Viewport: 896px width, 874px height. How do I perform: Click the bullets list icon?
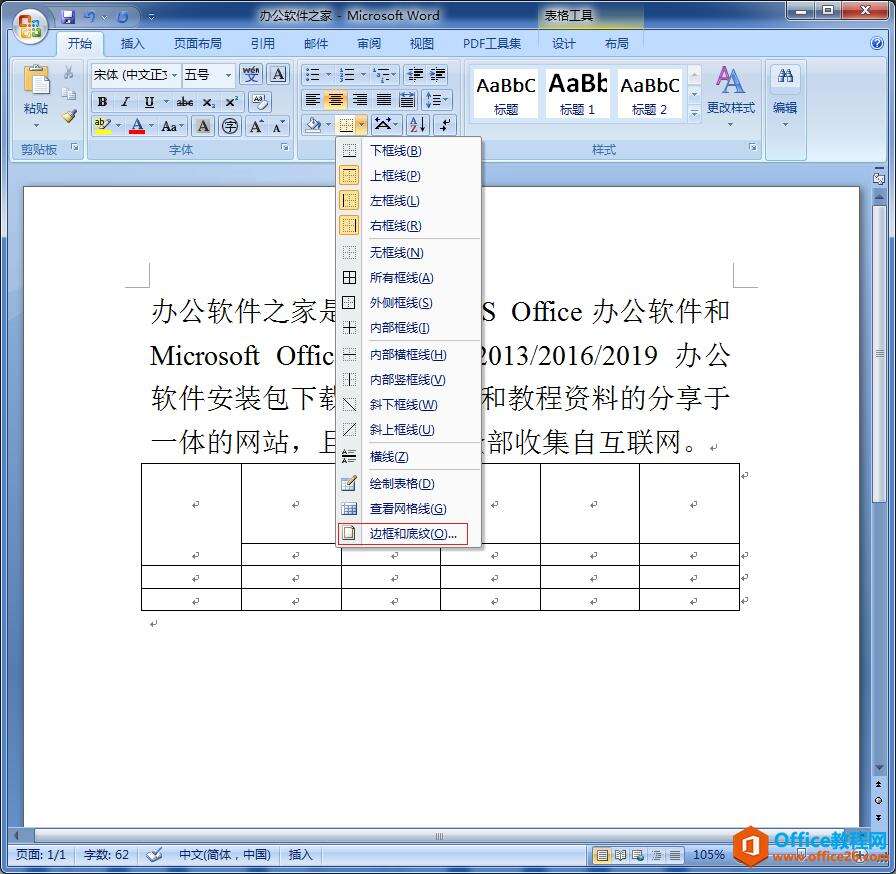coord(313,74)
